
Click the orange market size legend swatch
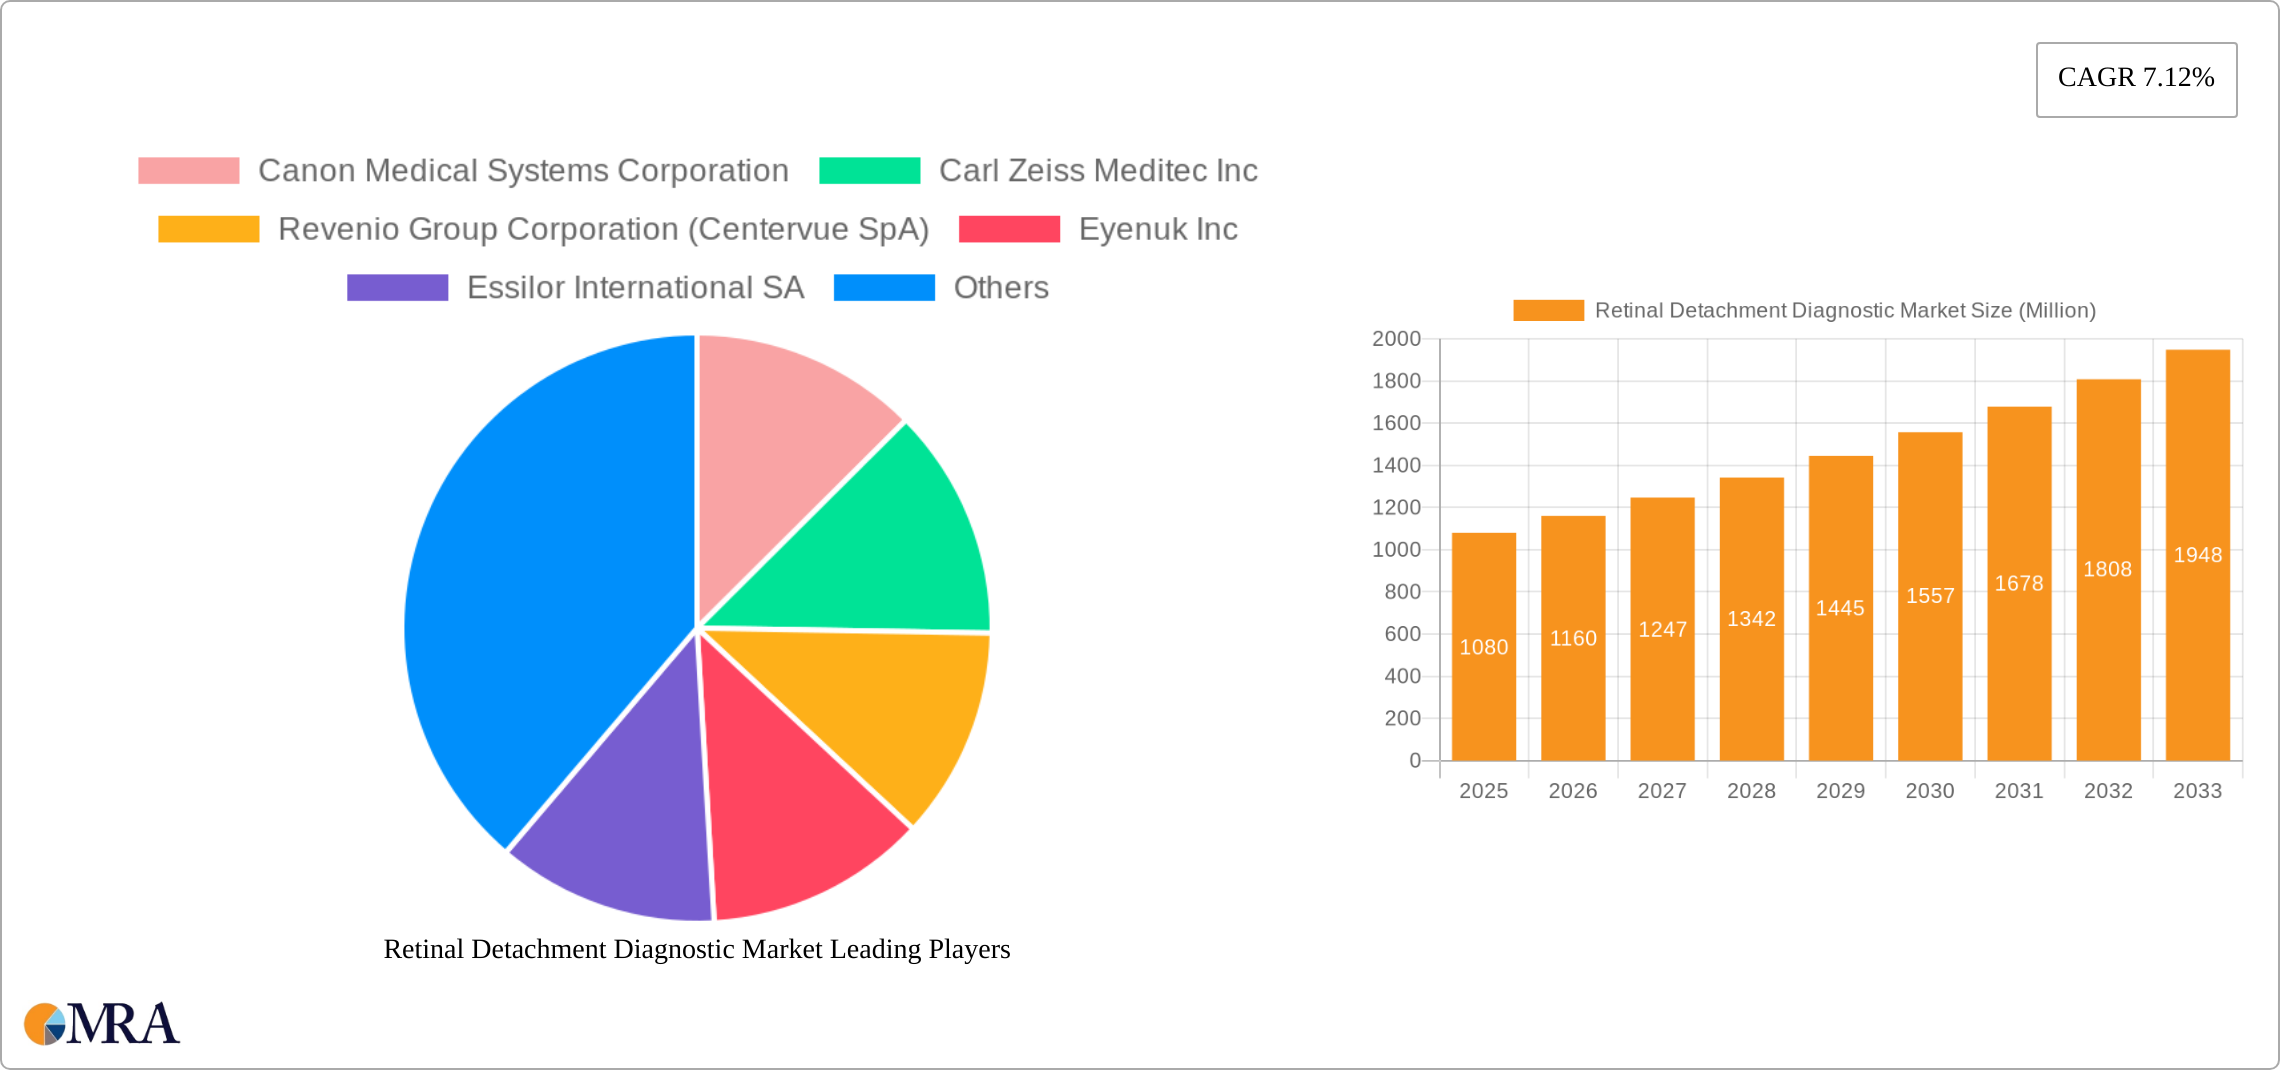click(x=1549, y=311)
